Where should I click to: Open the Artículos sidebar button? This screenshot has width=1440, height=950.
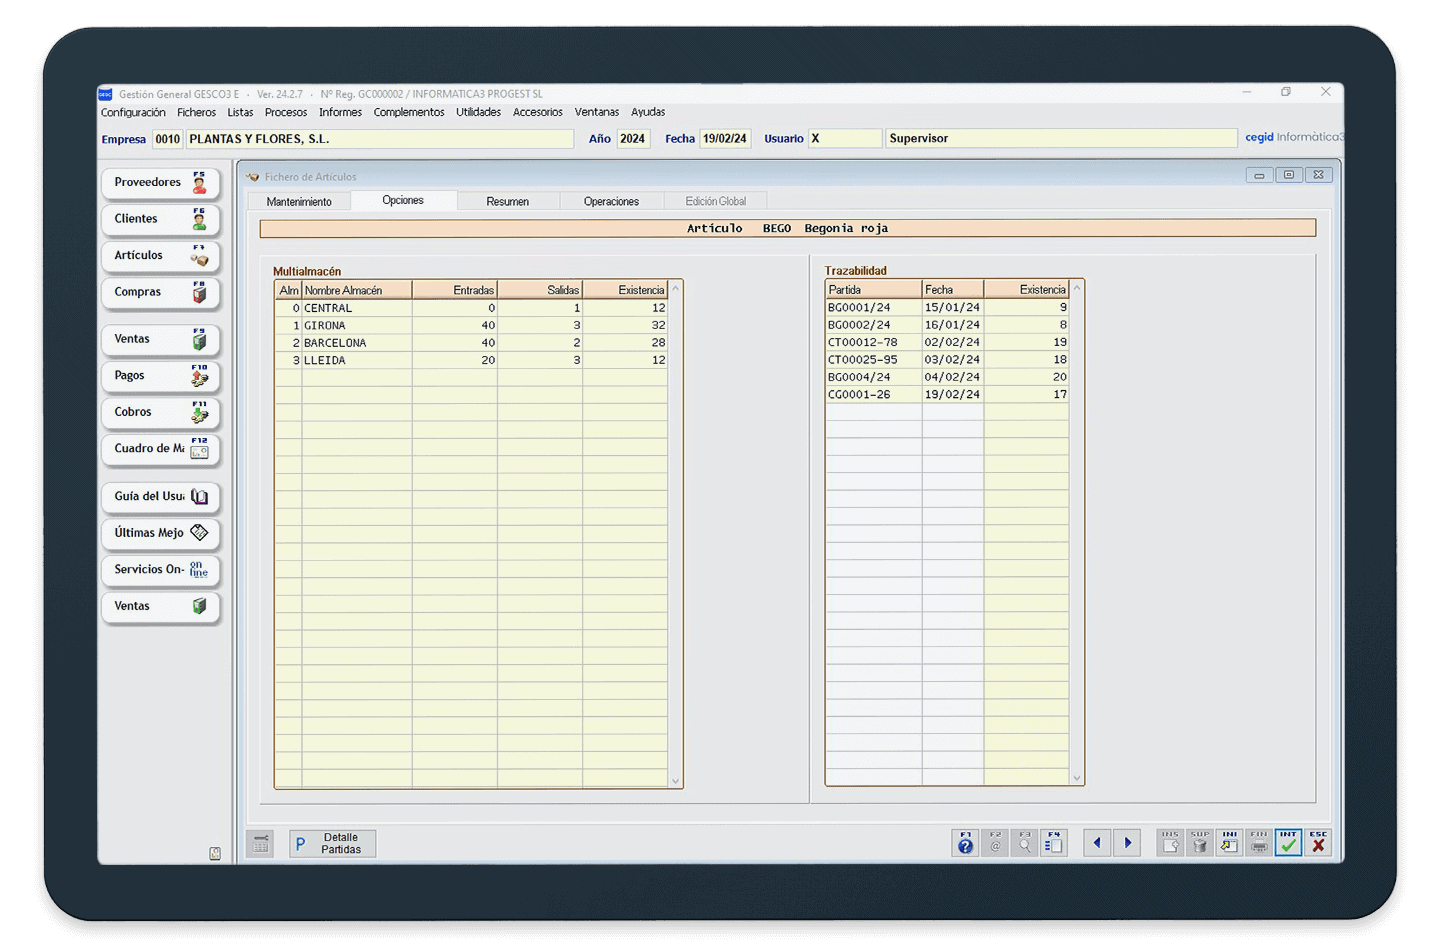pyautogui.click(x=160, y=256)
